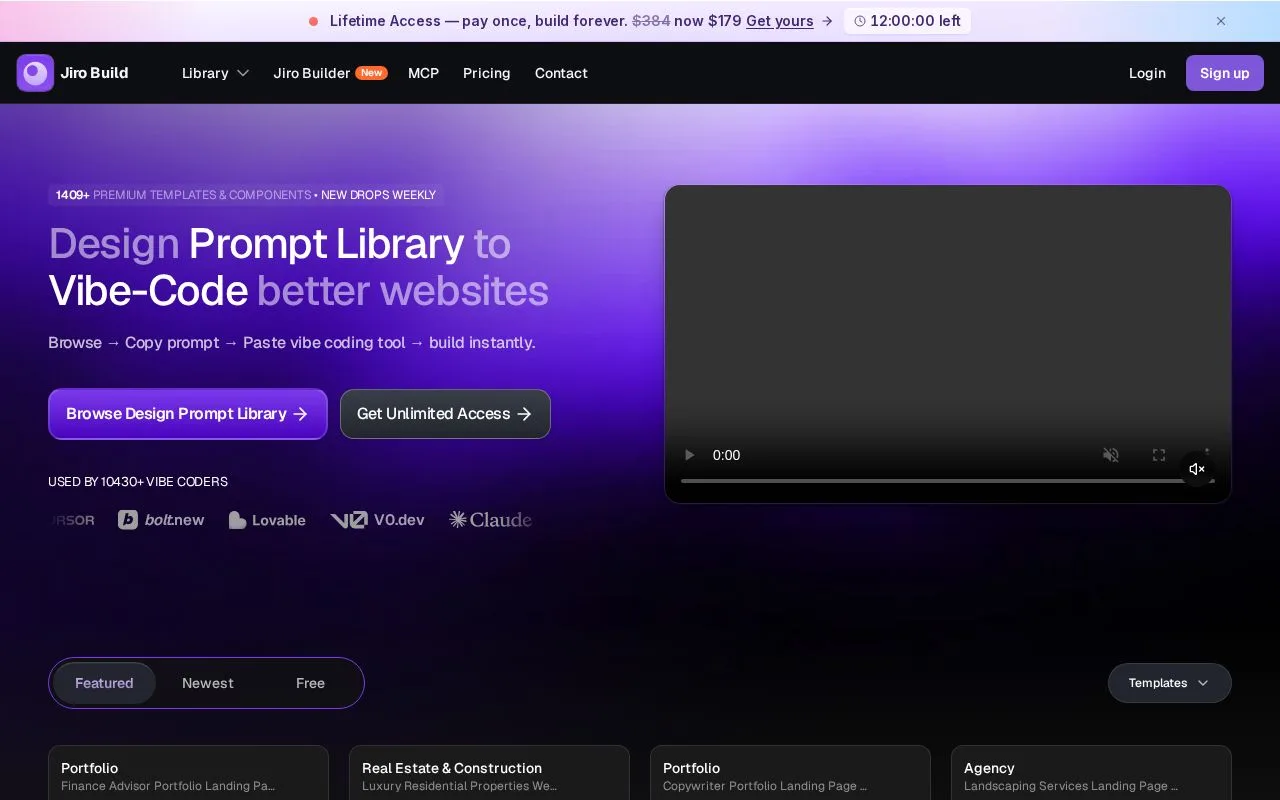The height and width of the screenshot is (800, 1280).
Task: Open the Real Estate & Construction card
Action: click(x=489, y=773)
